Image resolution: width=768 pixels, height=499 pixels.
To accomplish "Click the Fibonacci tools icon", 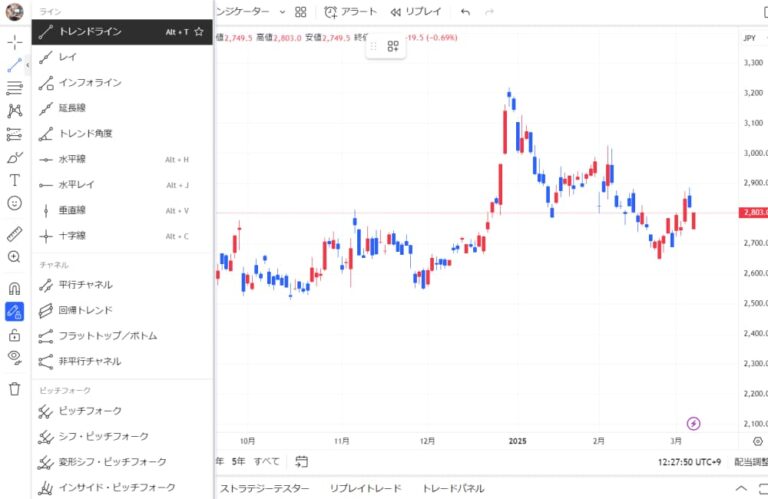I will pos(15,88).
